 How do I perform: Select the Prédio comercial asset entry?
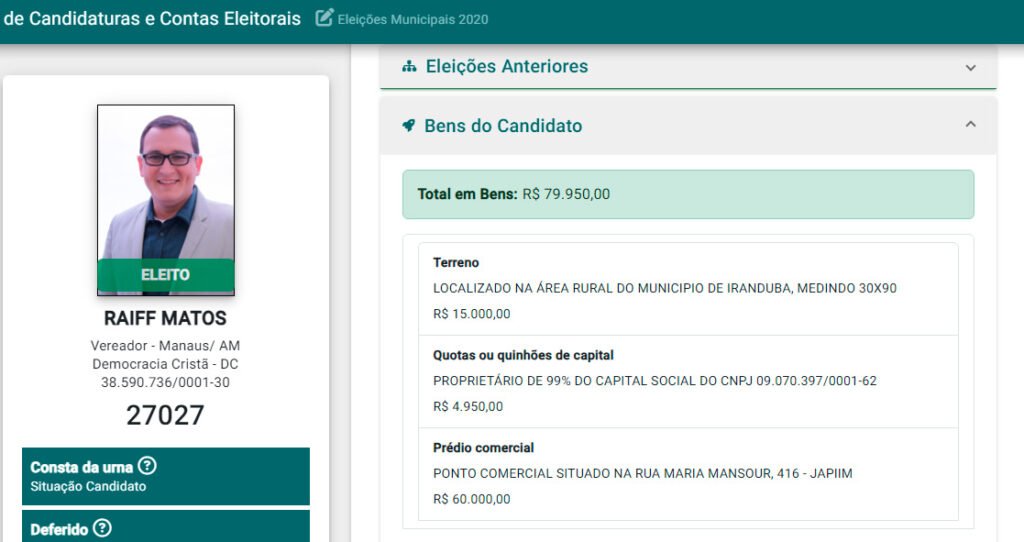[x=688, y=474]
